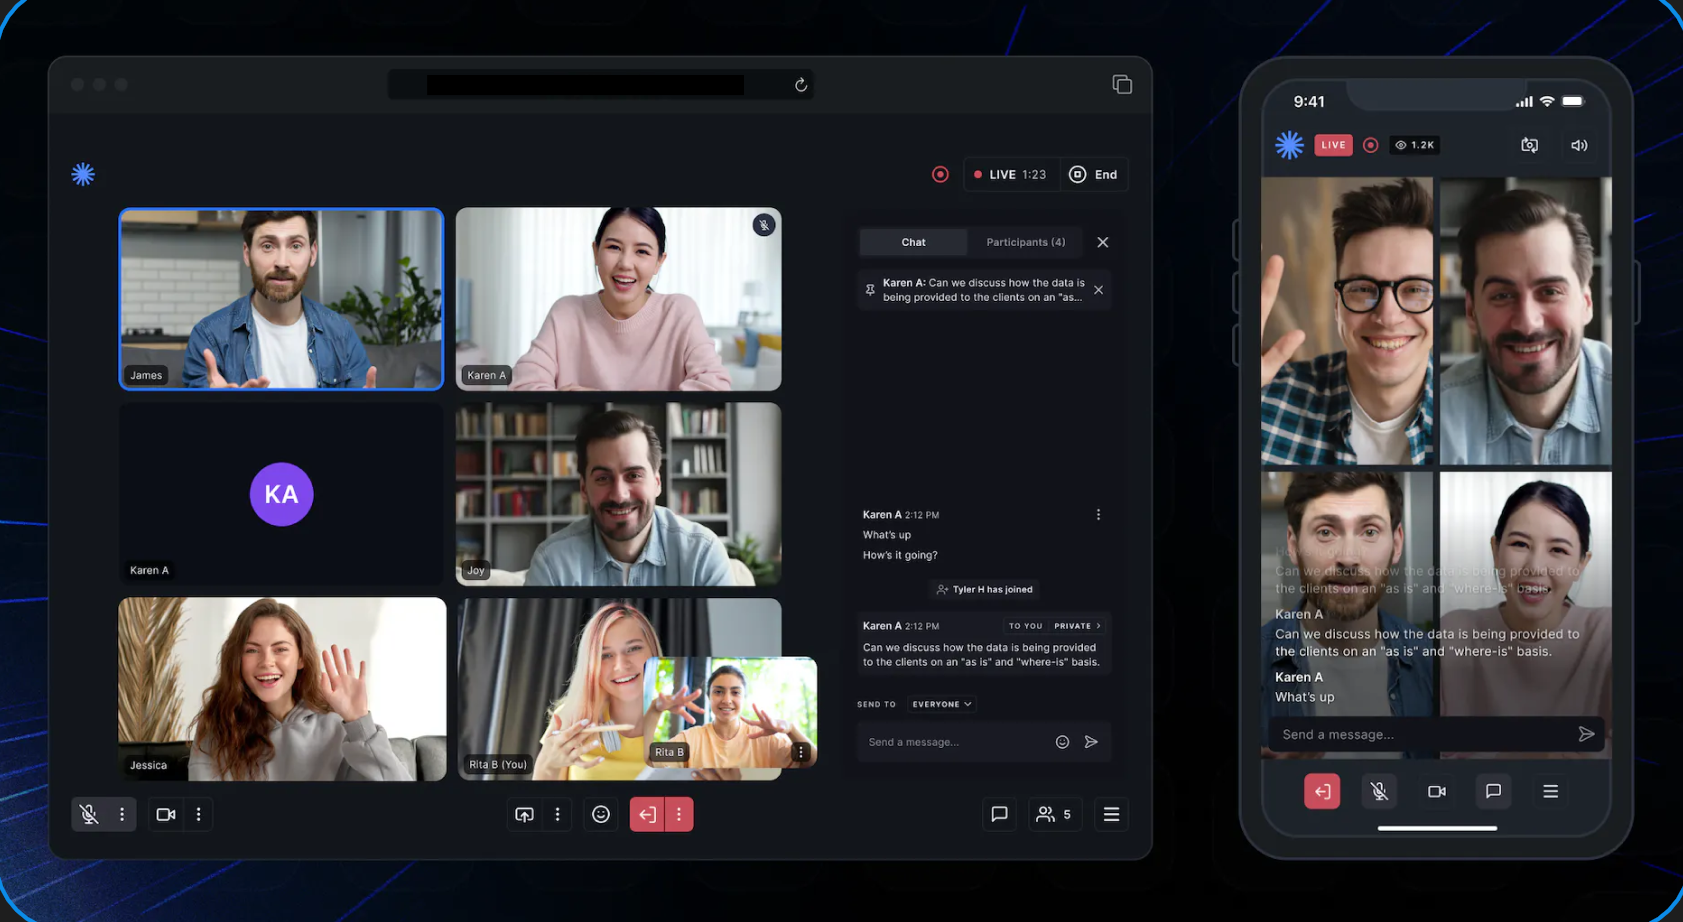Click the send message arrow in desktop chat
This screenshot has width=1683, height=922.
point(1091,742)
